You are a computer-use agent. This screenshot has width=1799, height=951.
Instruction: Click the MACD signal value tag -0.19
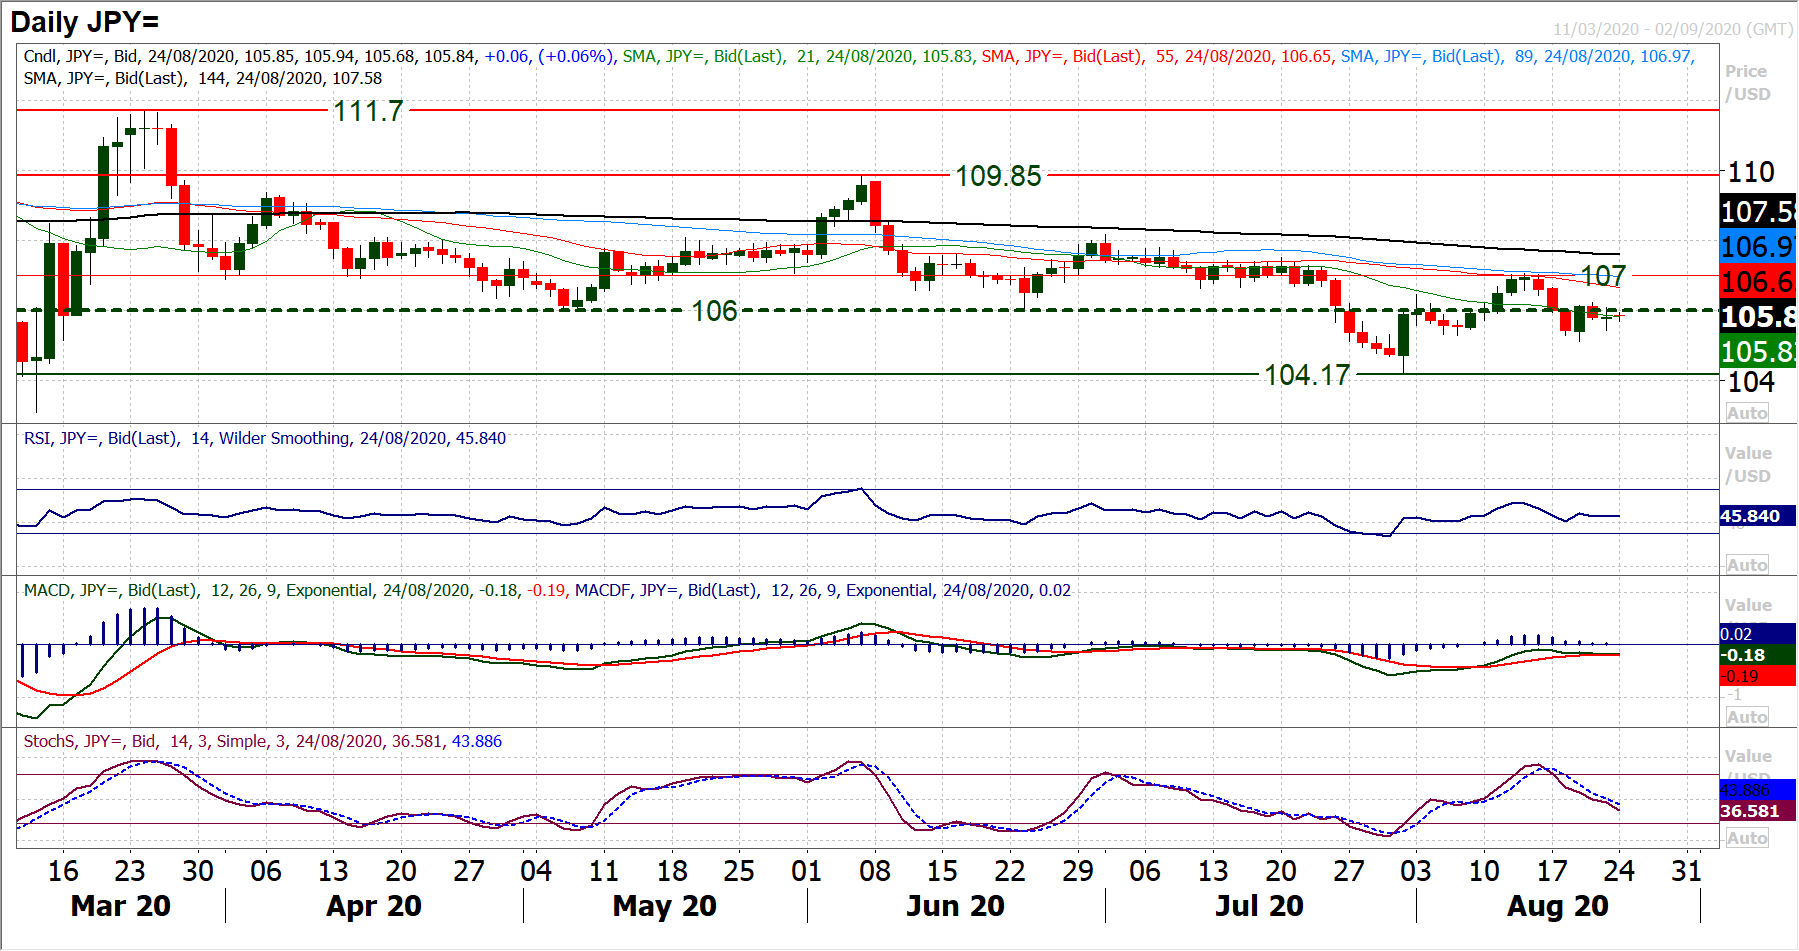coord(1758,676)
